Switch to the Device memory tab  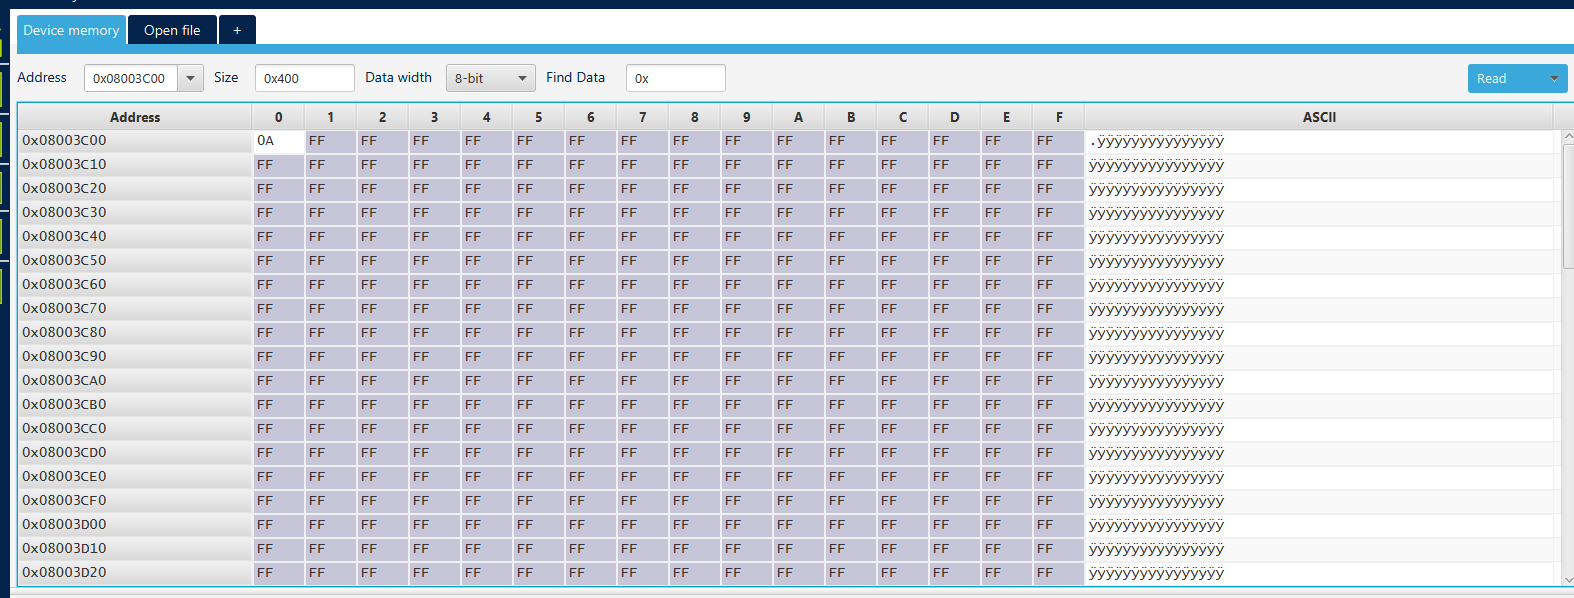(x=71, y=30)
